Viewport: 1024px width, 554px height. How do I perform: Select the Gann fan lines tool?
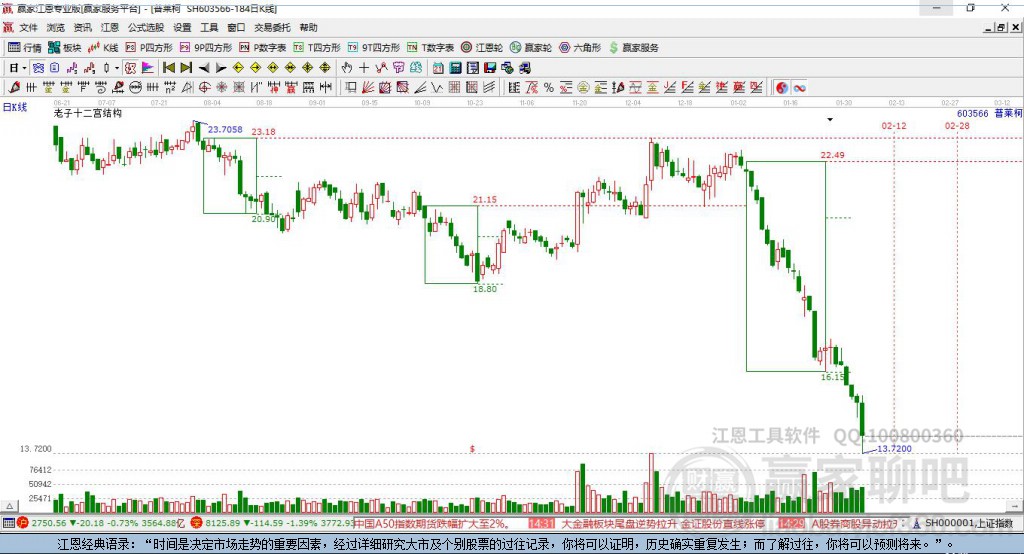click(368, 87)
